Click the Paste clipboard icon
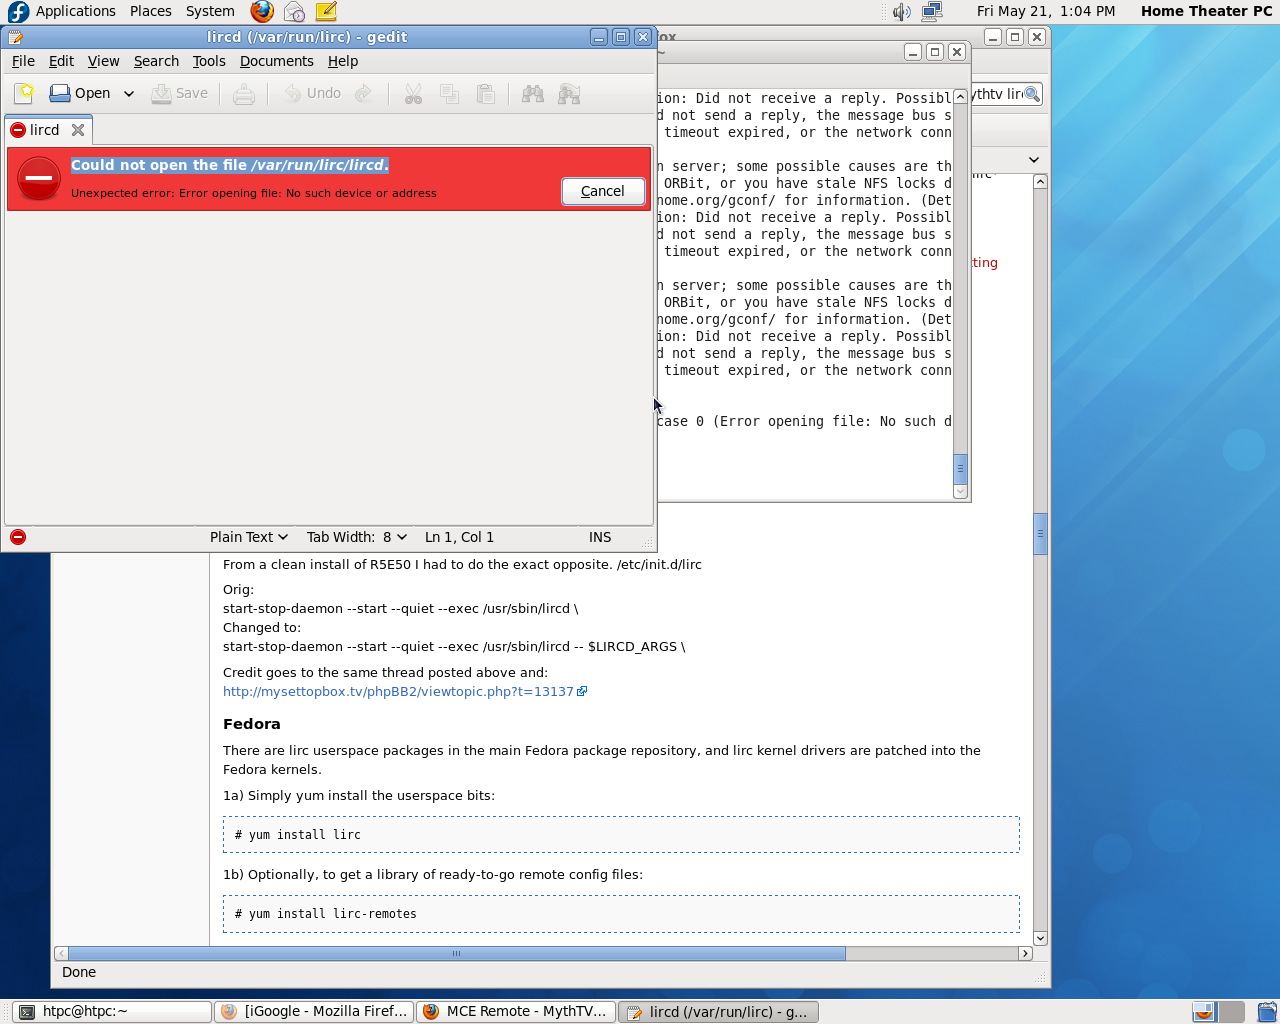The height and width of the screenshot is (1024, 1280). coord(486,94)
